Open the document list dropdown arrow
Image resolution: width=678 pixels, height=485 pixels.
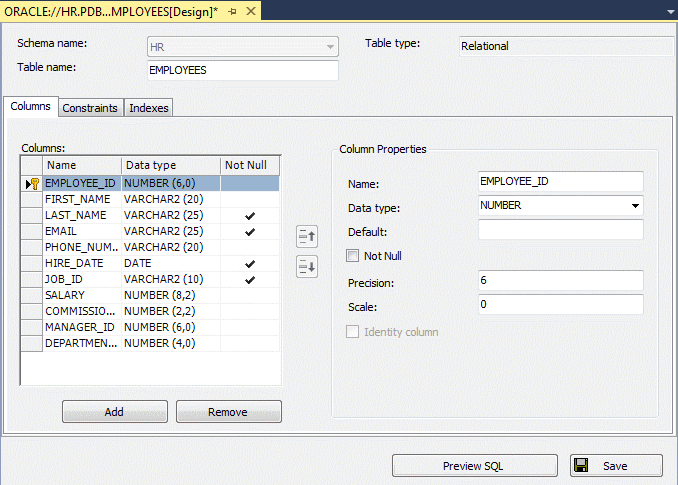pos(671,12)
